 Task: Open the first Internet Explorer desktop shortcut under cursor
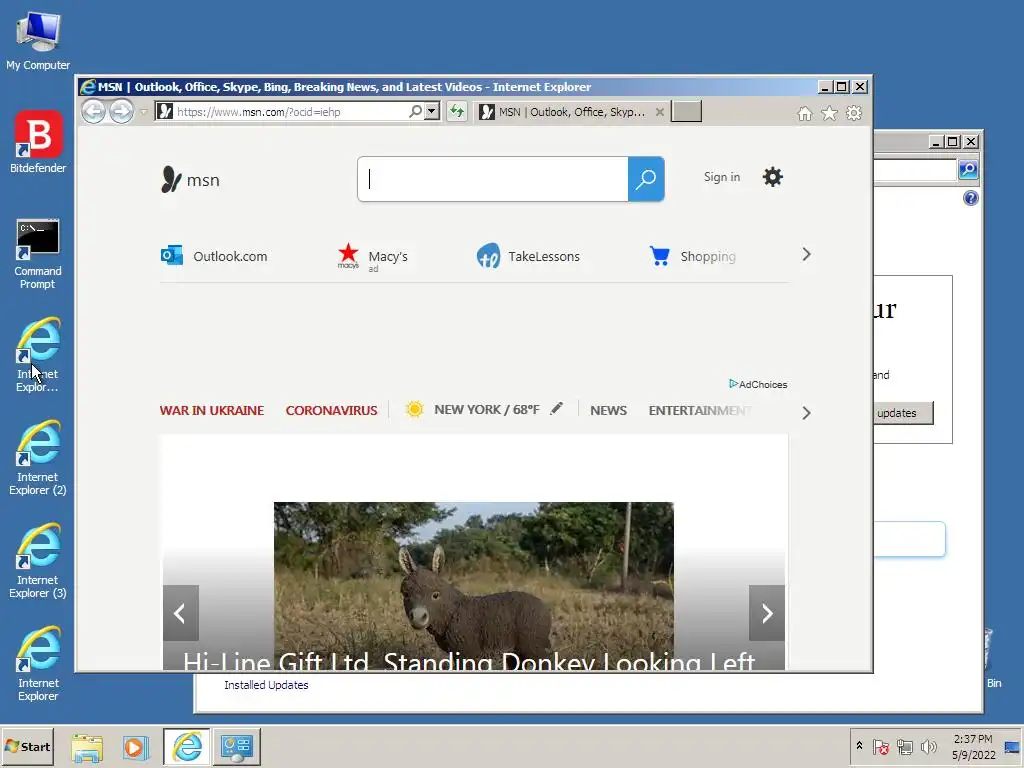(38, 356)
